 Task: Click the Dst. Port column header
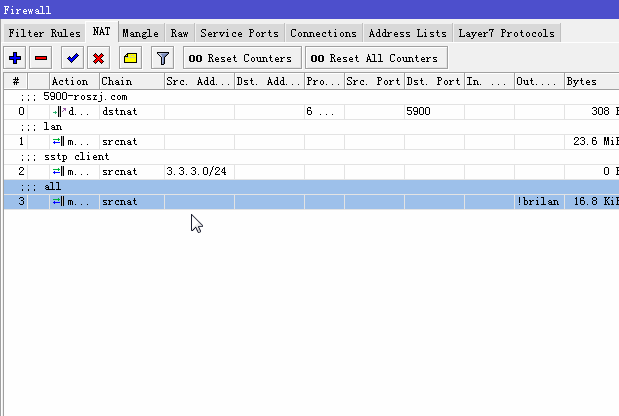pyautogui.click(x=434, y=81)
